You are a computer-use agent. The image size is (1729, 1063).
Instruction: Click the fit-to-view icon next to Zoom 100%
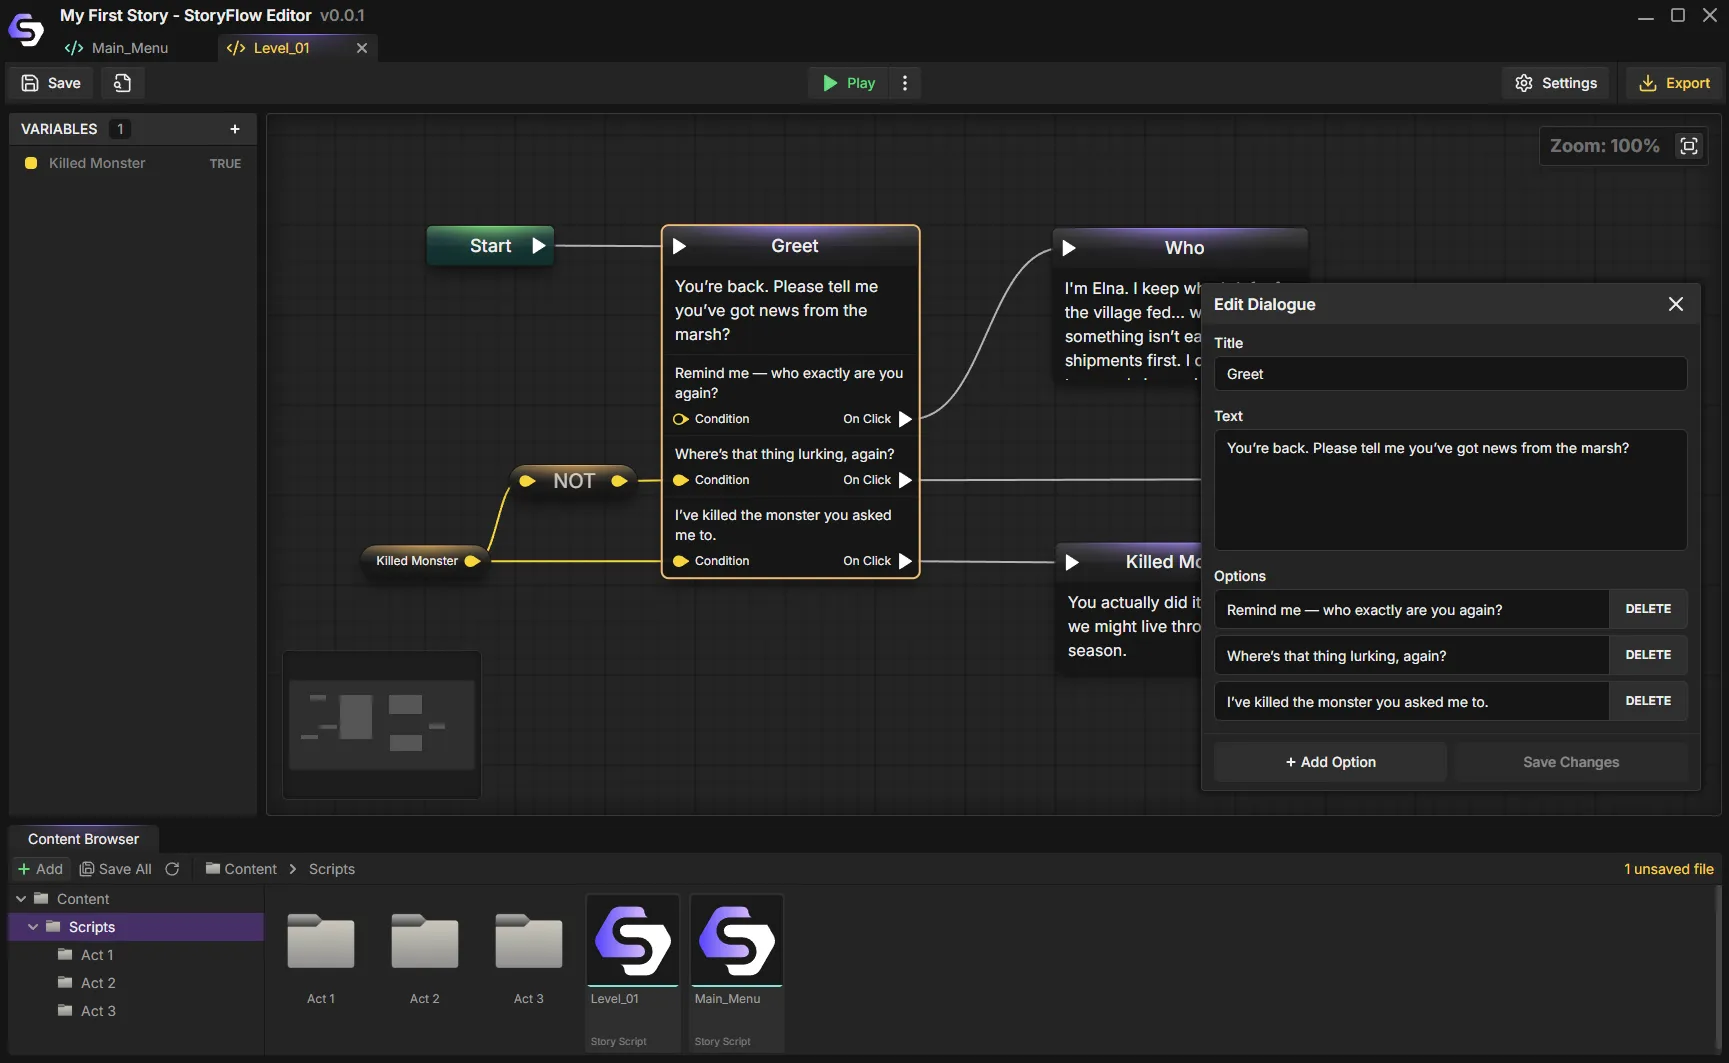1690,146
